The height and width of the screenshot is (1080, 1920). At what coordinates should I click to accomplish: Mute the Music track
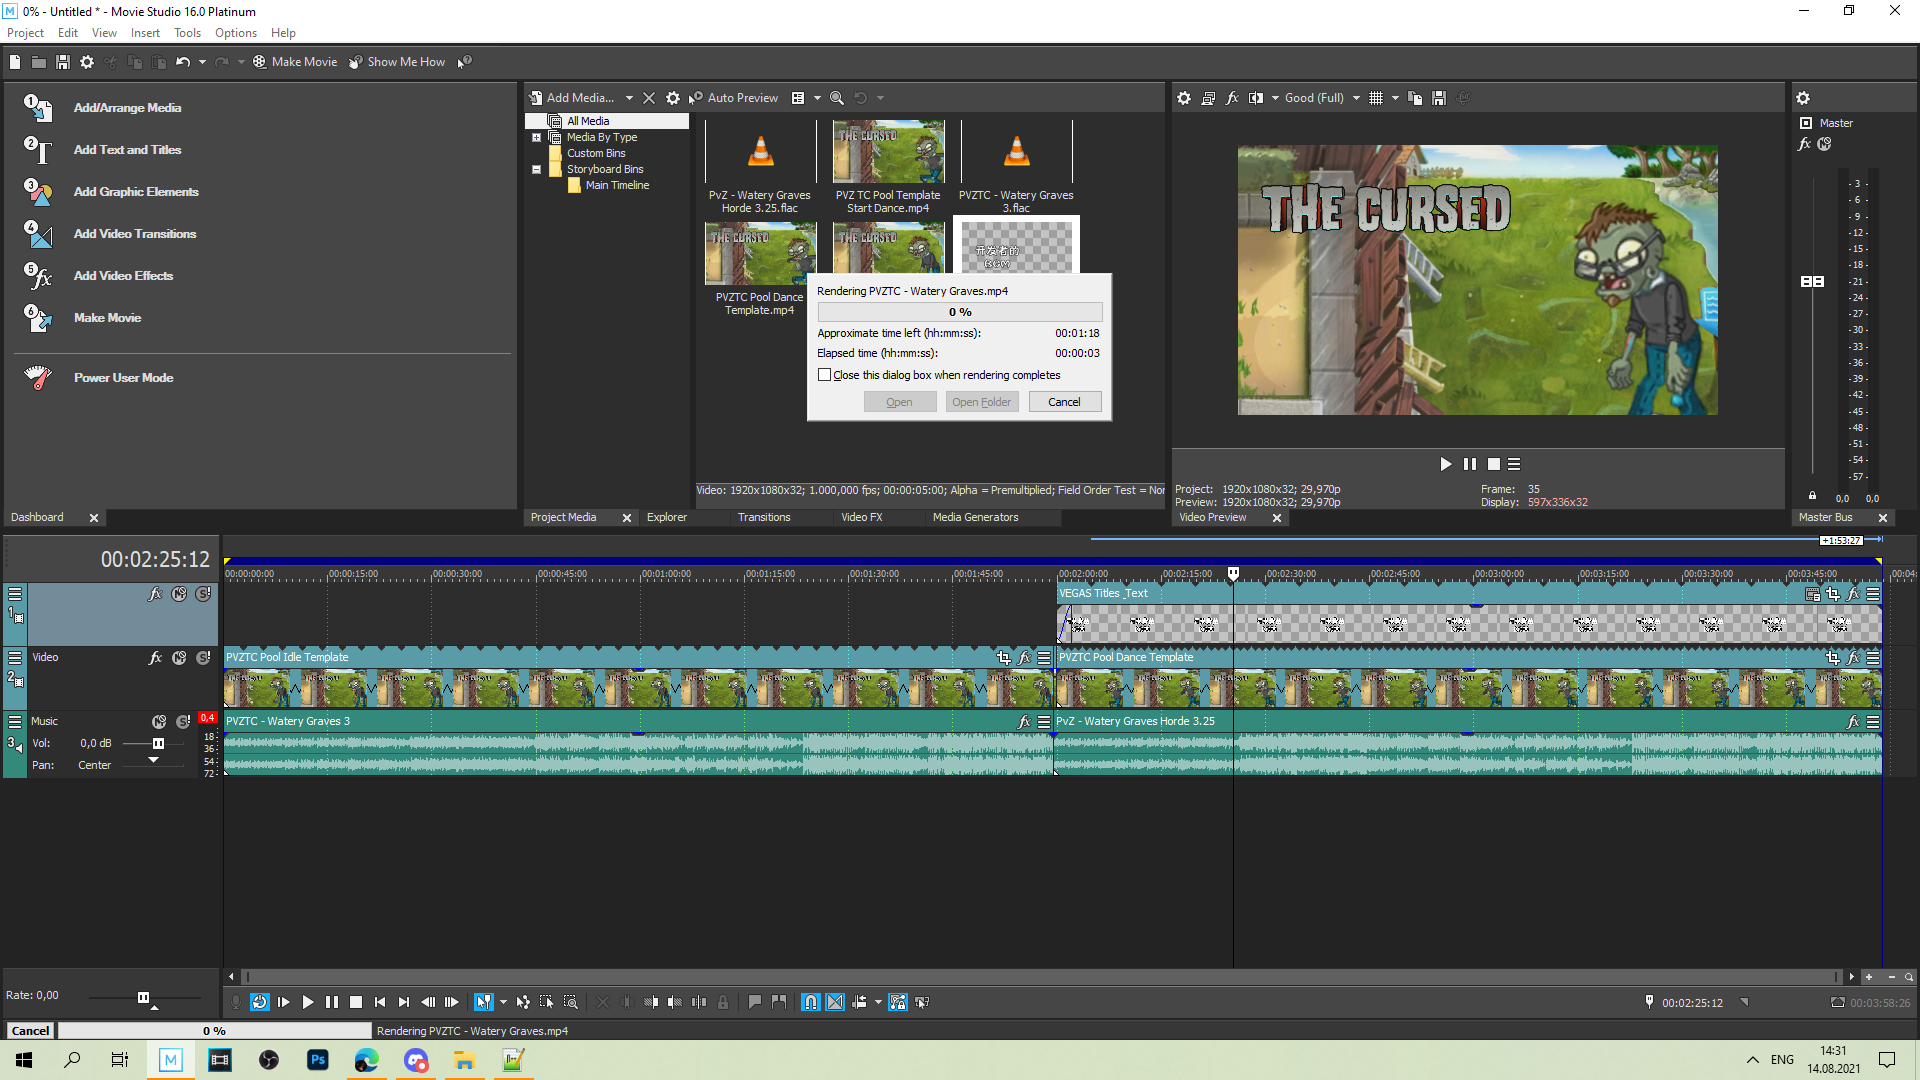159,722
